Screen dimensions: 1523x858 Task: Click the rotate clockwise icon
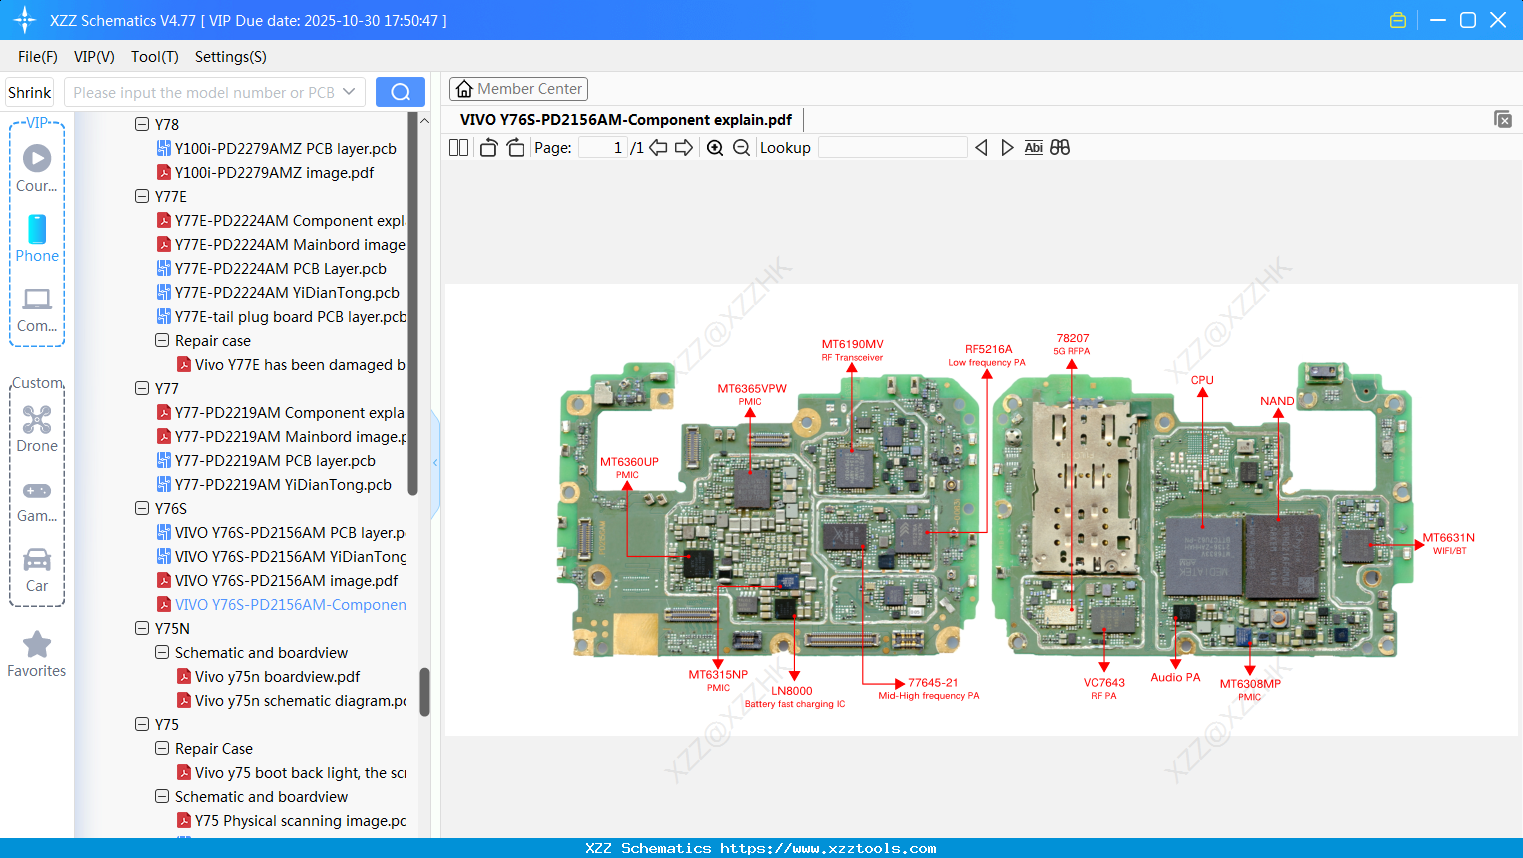click(515, 147)
